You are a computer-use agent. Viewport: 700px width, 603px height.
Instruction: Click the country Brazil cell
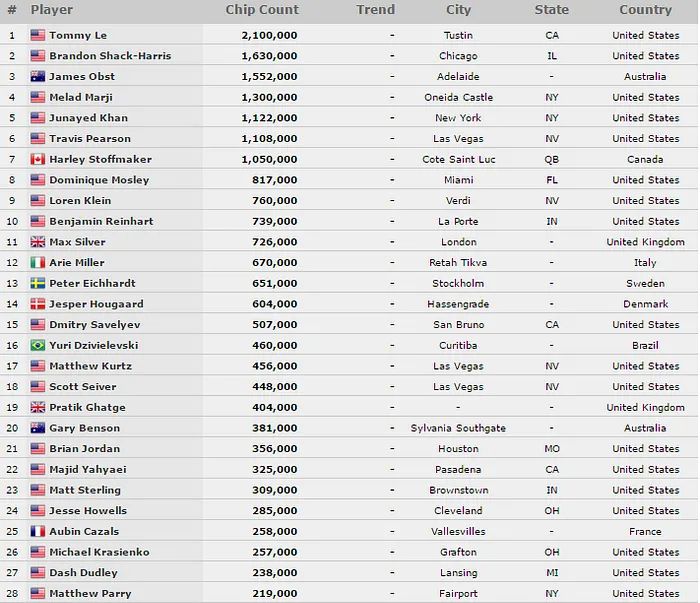[645, 345]
